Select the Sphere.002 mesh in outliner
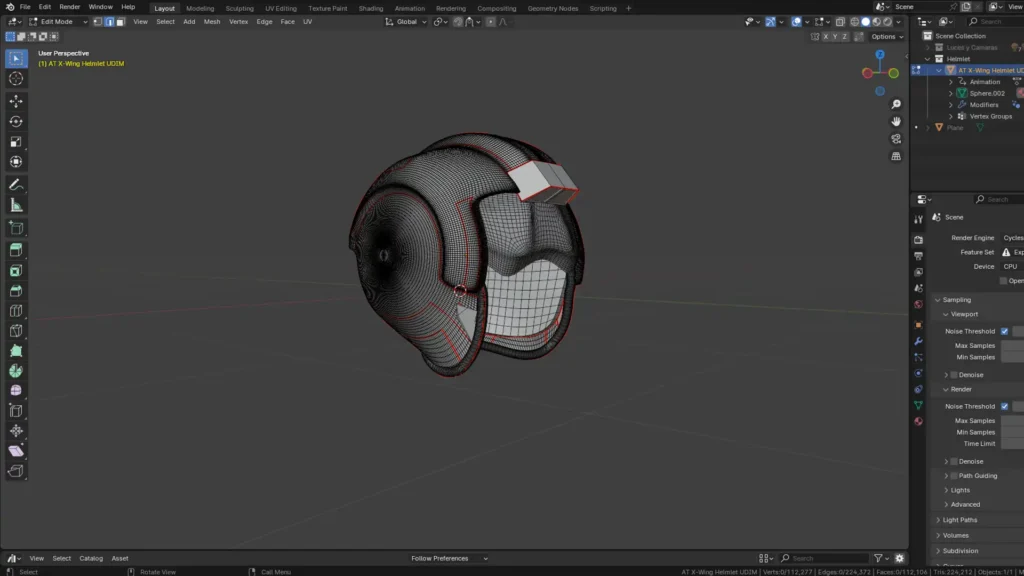This screenshot has width=1024, height=576. pyautogui.click(x=986, y=93)
